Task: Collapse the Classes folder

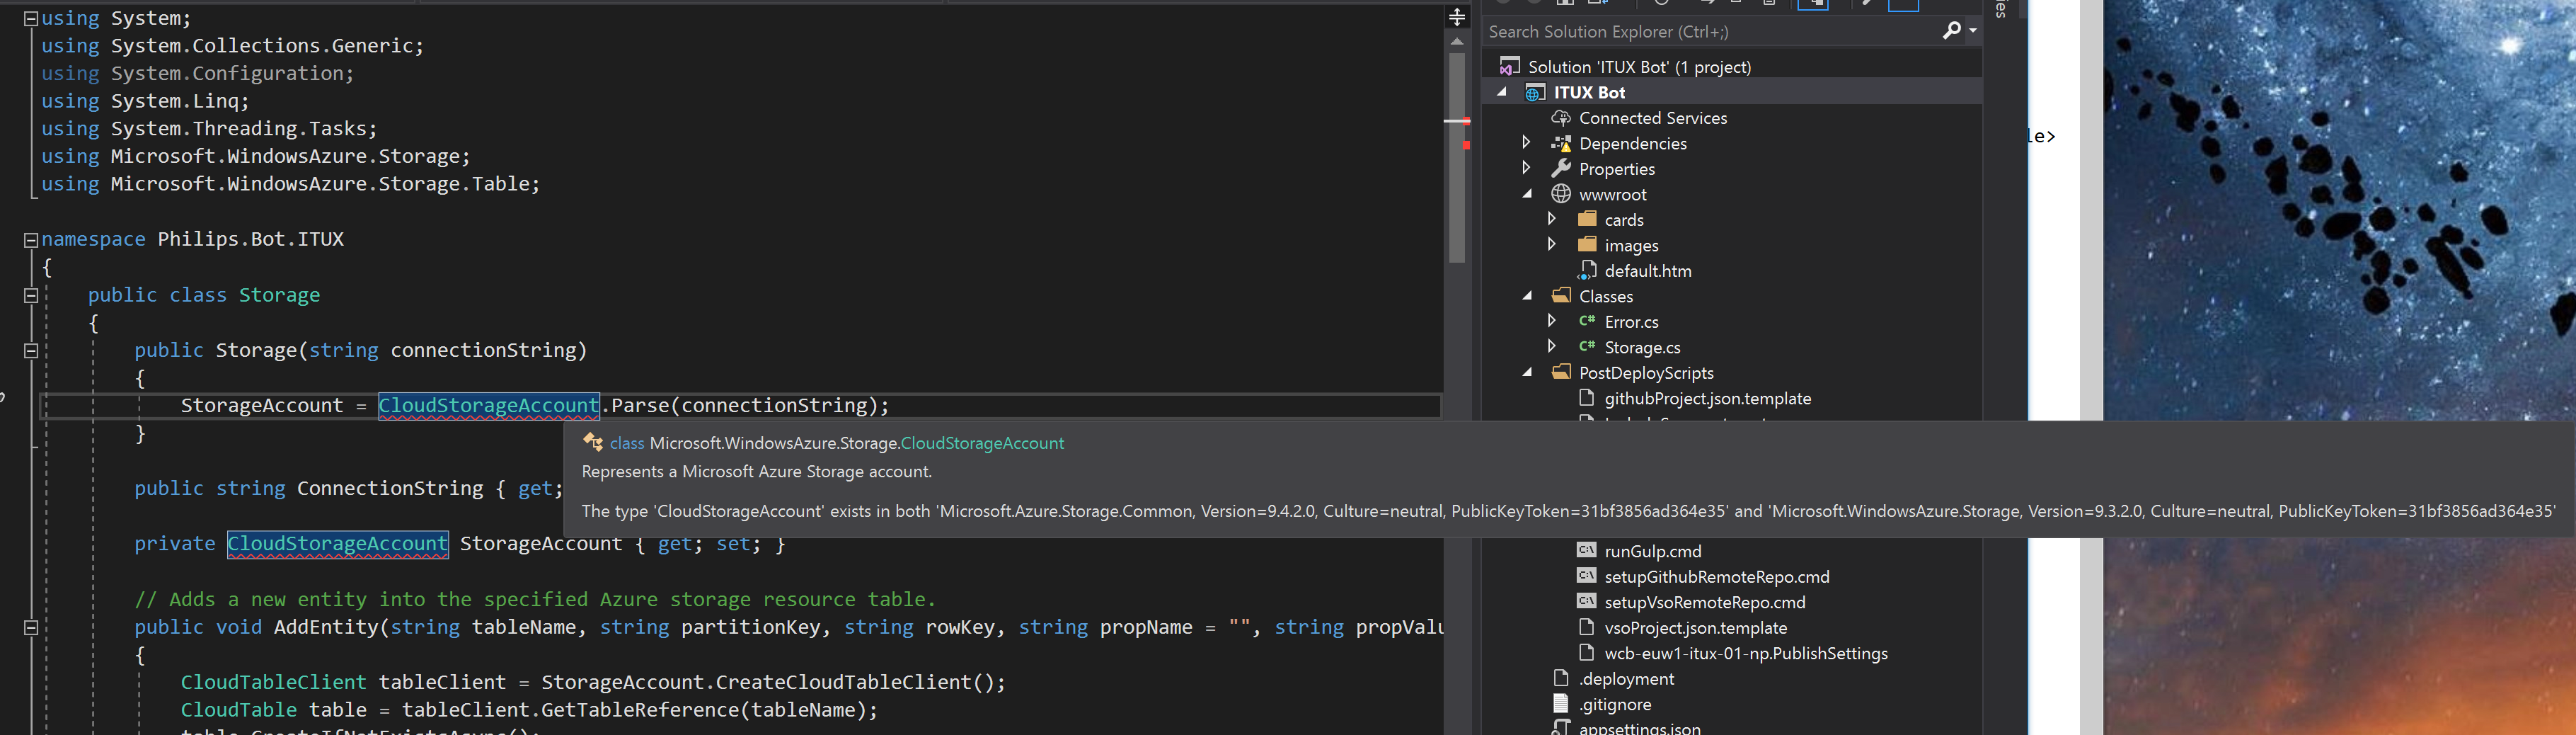Action: (x=1527, y=295)
